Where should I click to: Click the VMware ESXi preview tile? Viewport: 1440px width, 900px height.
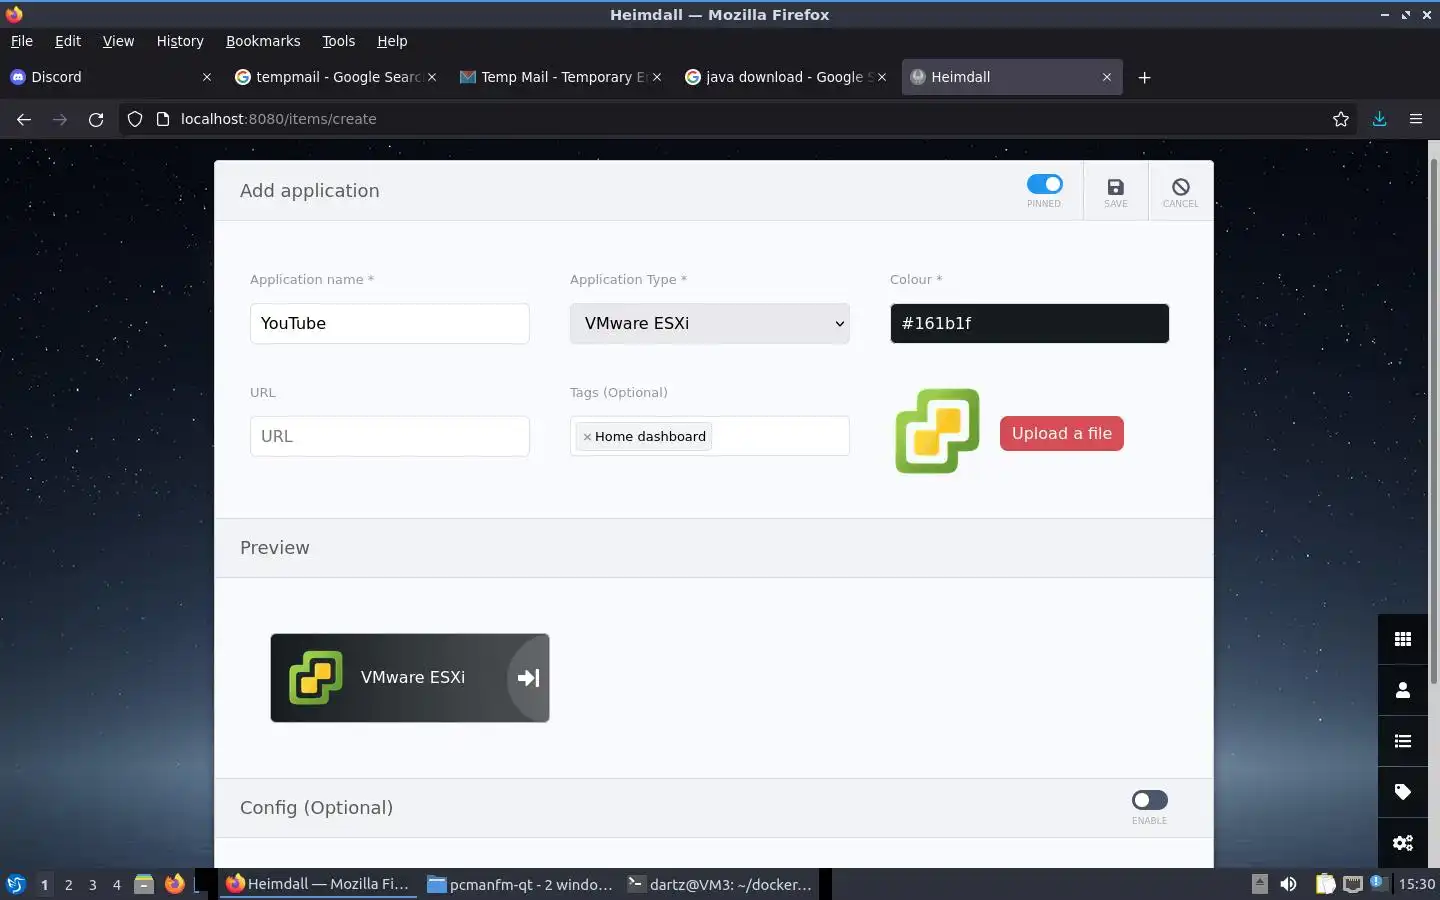410,678
